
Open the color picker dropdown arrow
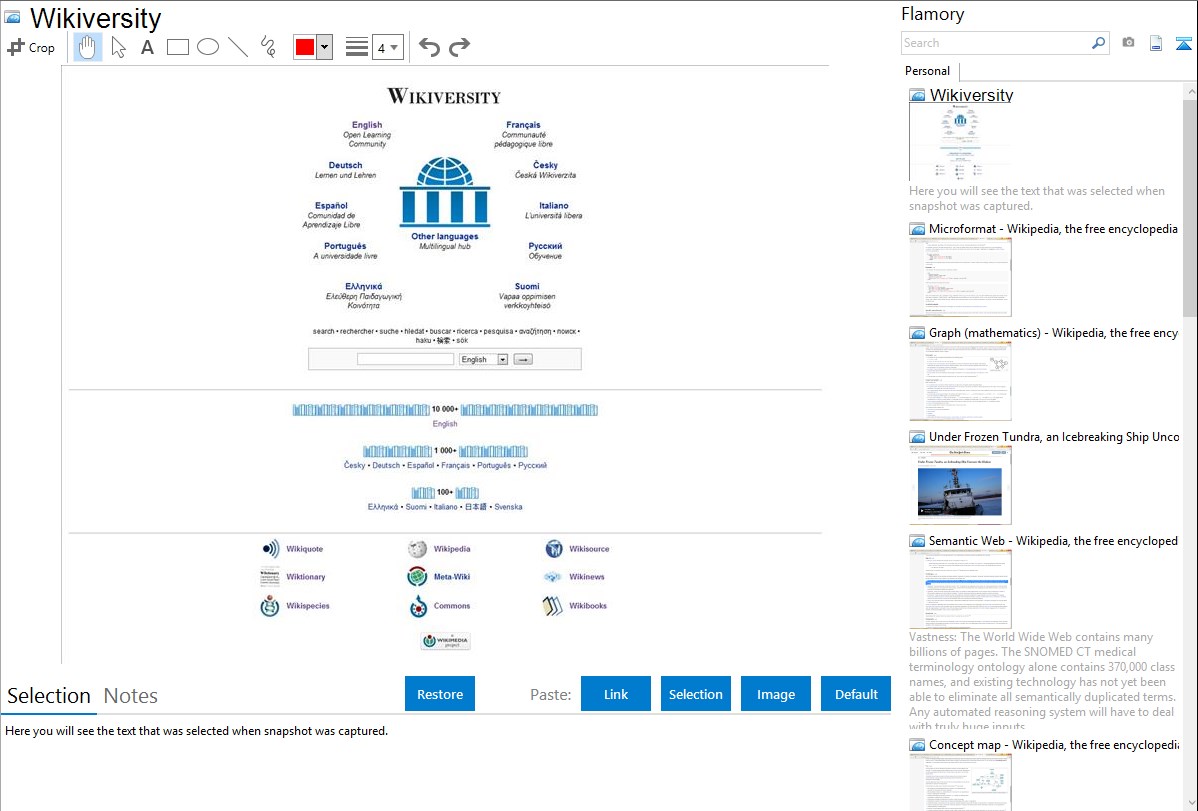tap(325, 47)
